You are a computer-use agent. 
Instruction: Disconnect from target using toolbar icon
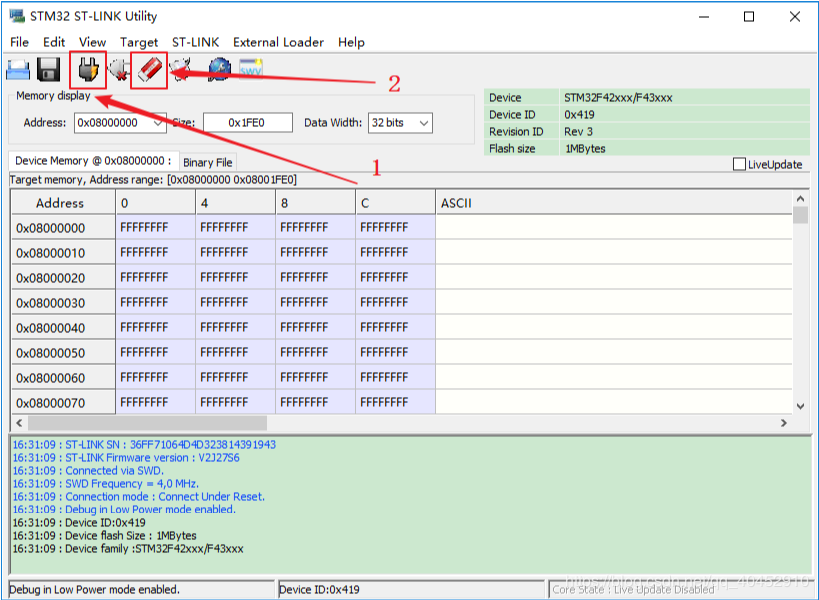(x=119, y=70)
